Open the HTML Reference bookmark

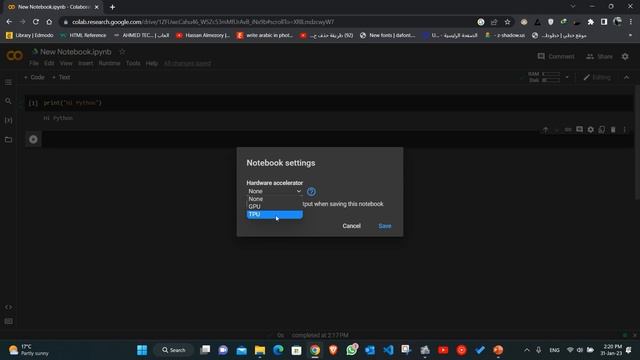83,36
